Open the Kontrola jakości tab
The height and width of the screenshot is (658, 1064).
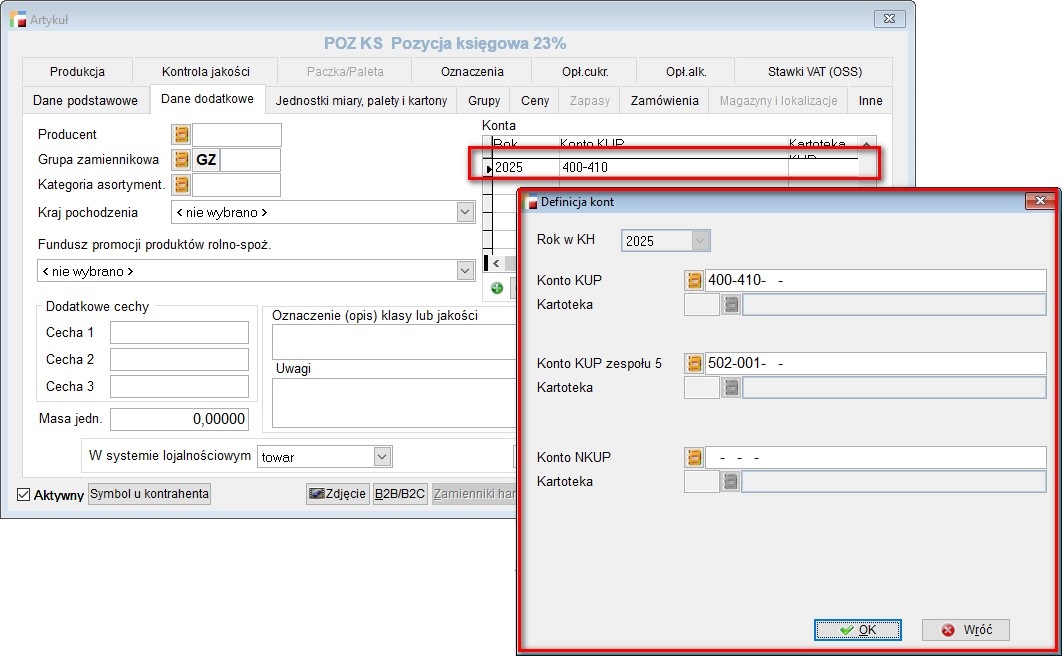click(x=205, y=72)
